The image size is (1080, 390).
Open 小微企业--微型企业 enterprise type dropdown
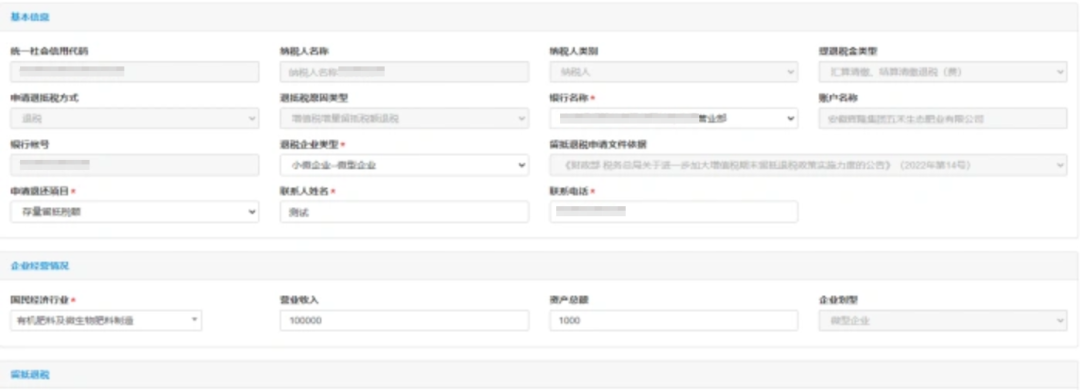pyautogui.click(x=404, y=165)
